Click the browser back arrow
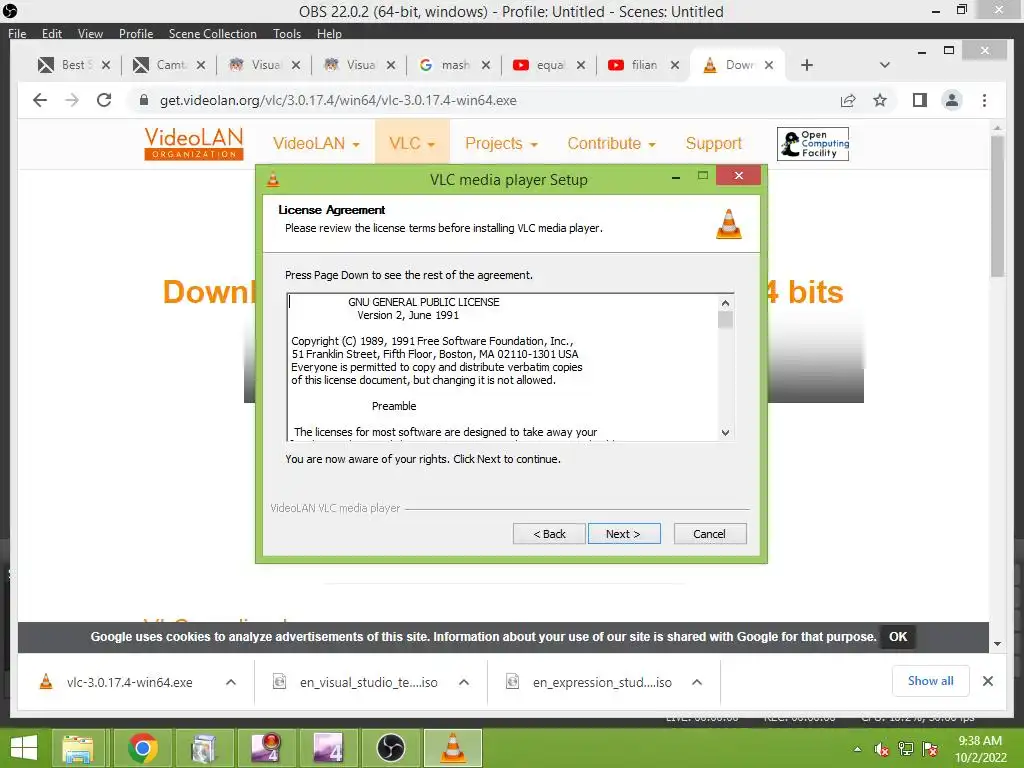 click(40, 100)
